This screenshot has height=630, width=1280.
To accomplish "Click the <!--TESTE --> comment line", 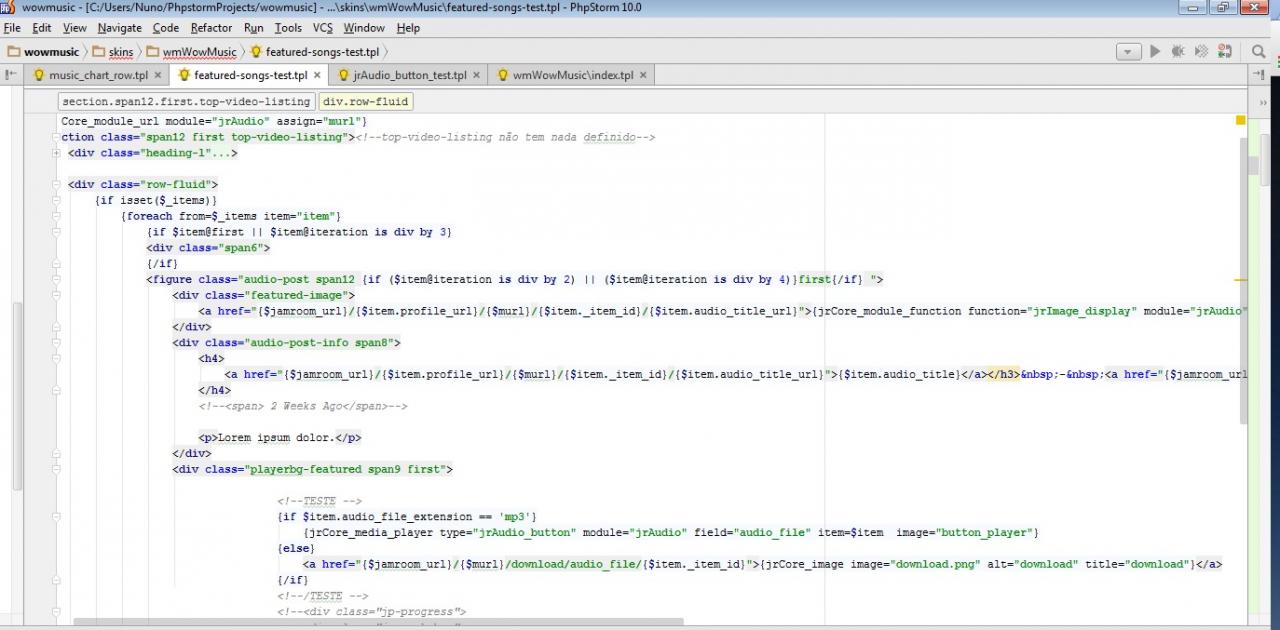I will (319, 501).
